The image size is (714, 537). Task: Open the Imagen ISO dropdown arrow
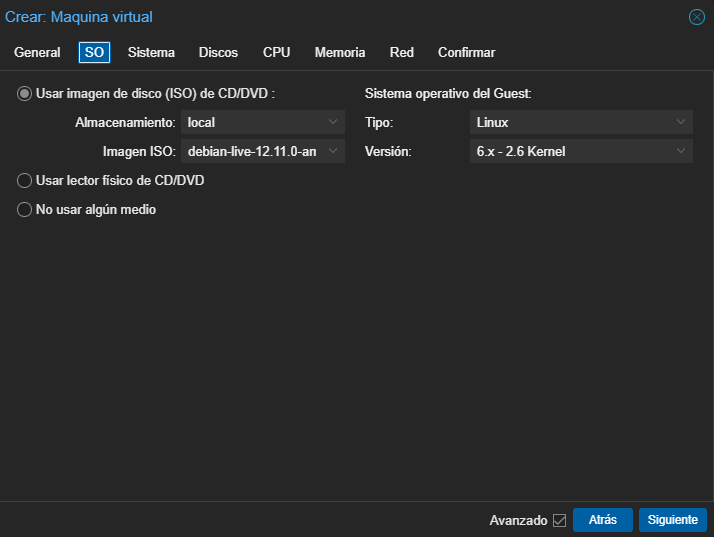point(333,152)
